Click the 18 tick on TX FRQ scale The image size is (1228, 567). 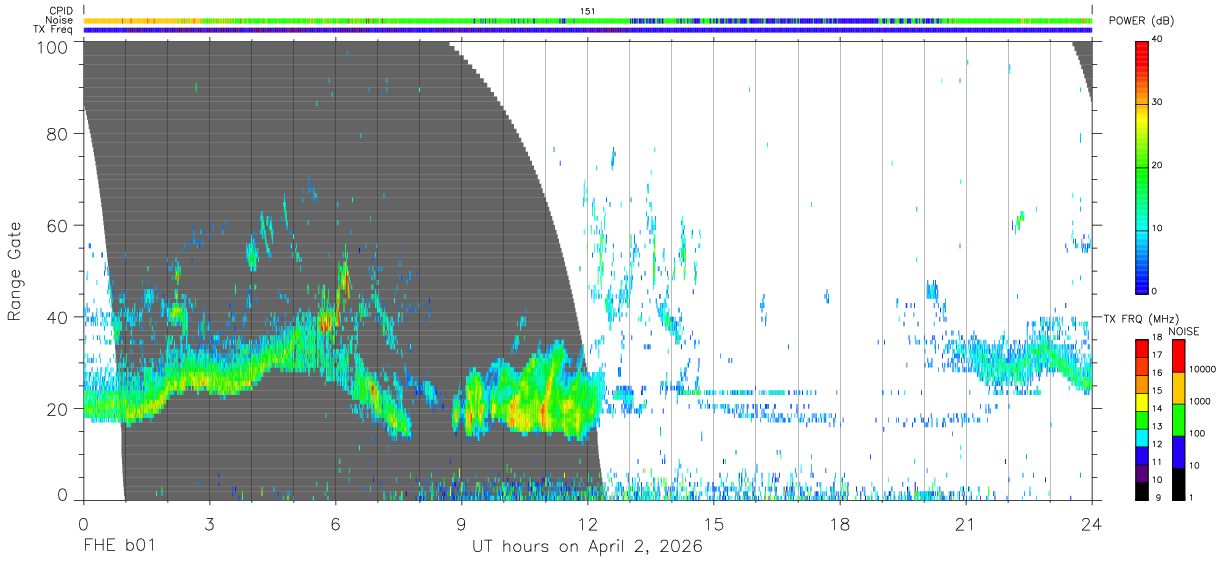(1157, 338)
